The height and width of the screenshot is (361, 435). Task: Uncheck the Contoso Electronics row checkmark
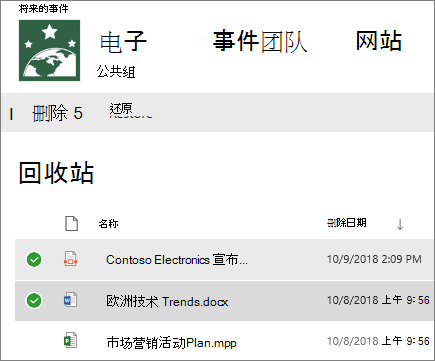[34, 260]
